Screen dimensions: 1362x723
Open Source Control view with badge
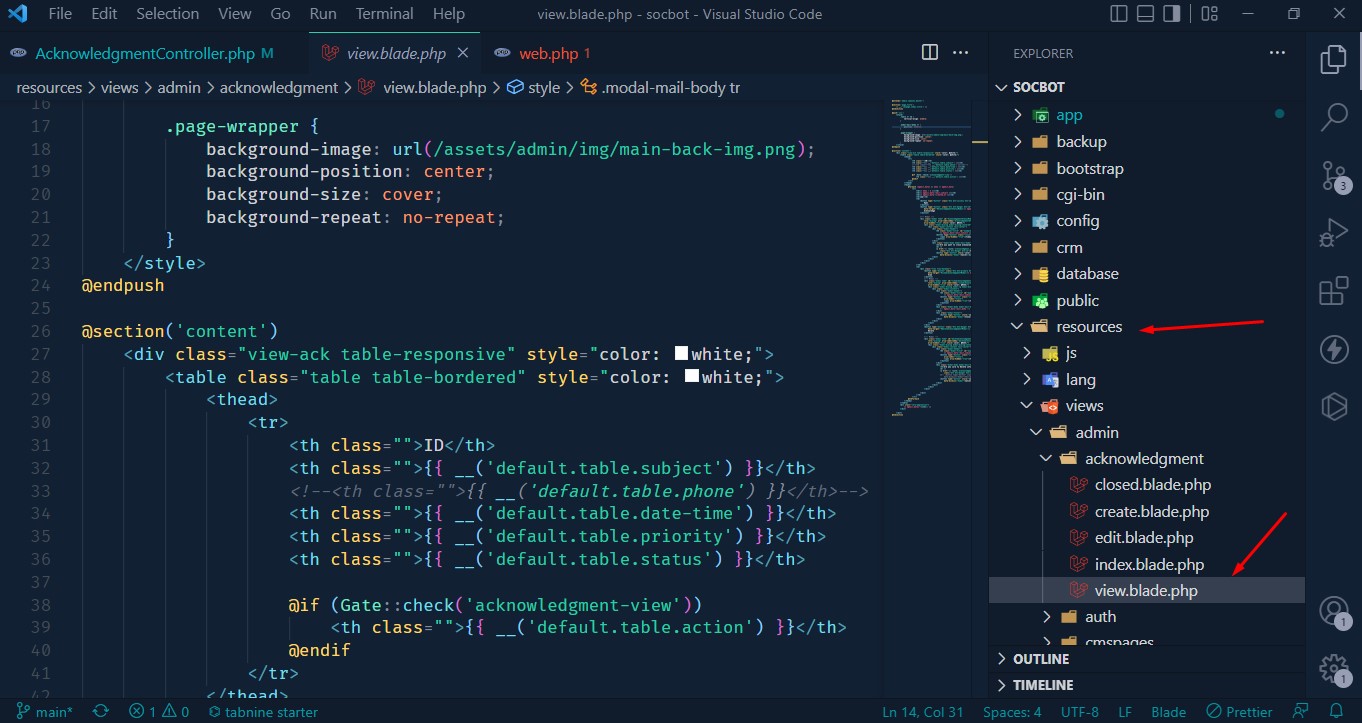[x=1334, y=175]
